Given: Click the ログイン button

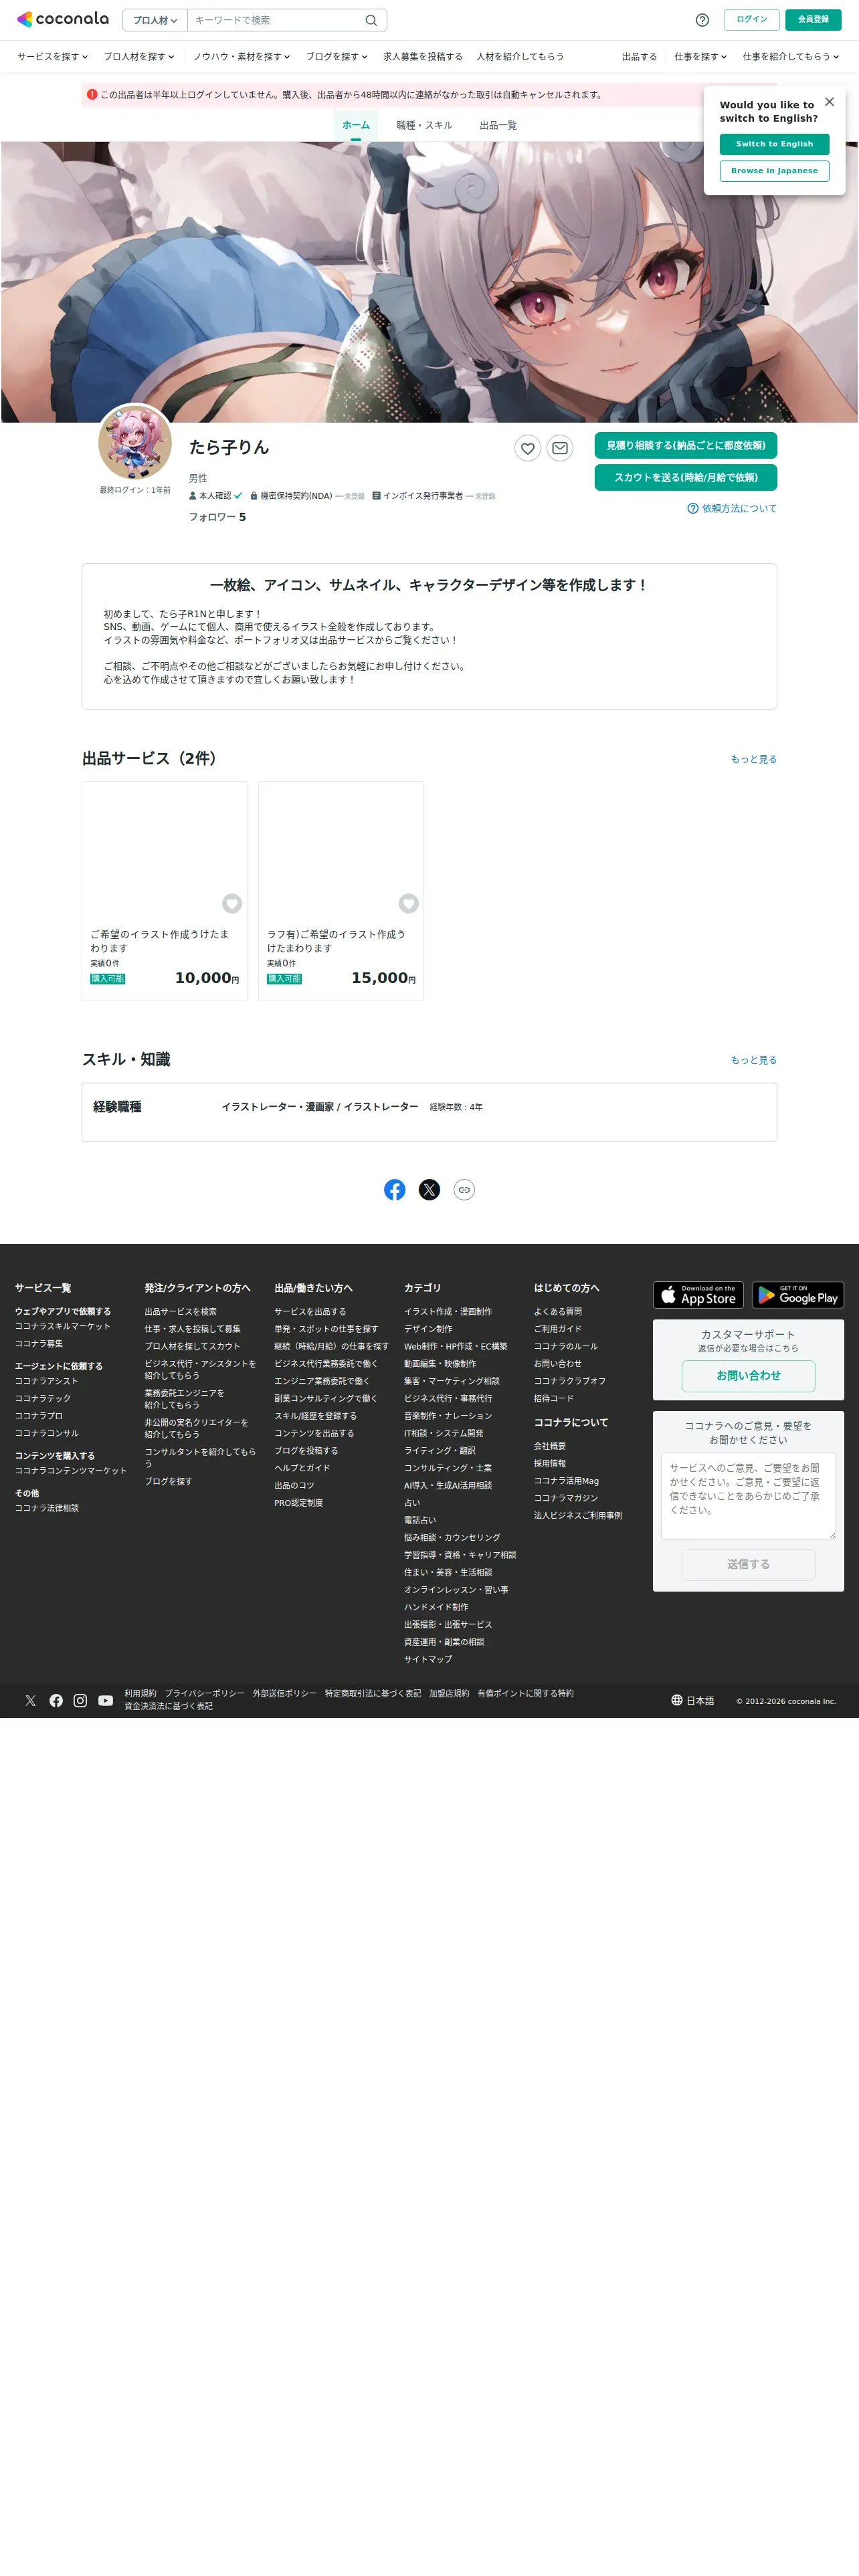Looking at the screenshot, I should click(752, 20).
